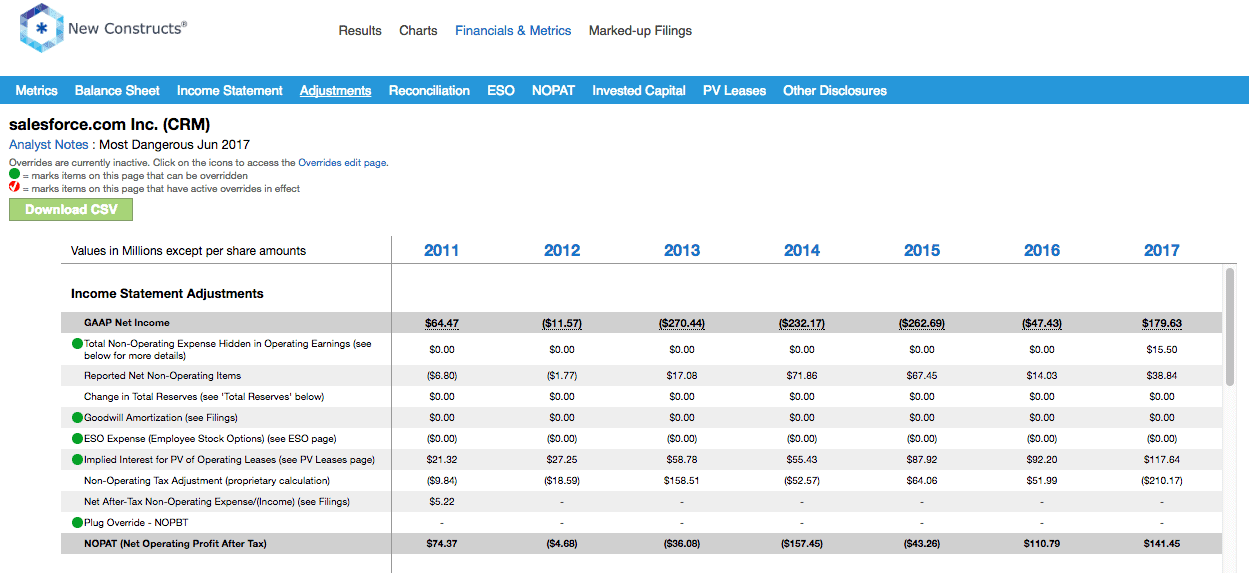Open the Overrides edit page link
The image size is (1249, 573).
341,162
